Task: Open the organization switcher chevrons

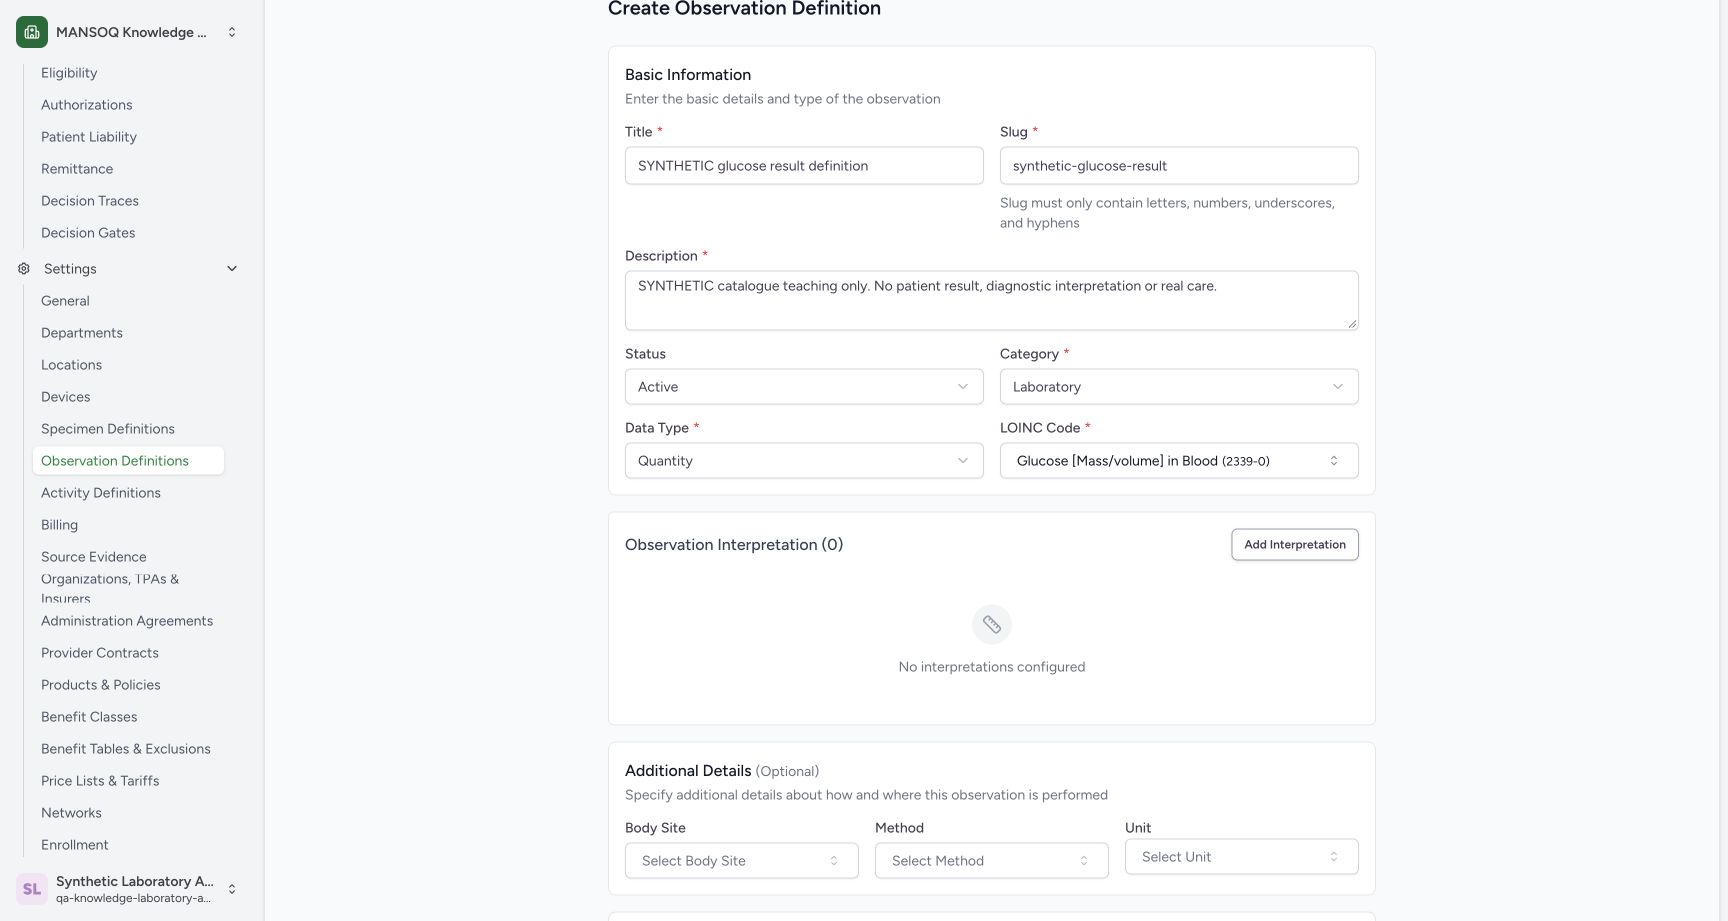Action: (x=232, y=32)
